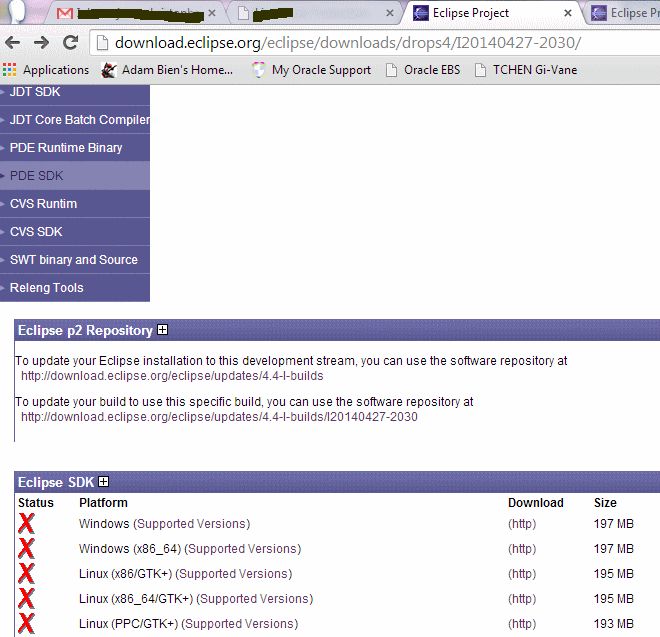The height and width of the screenshot is (637, 660).
Task: Collapse the Eclipse SDK section
Action: click(103, 482)
